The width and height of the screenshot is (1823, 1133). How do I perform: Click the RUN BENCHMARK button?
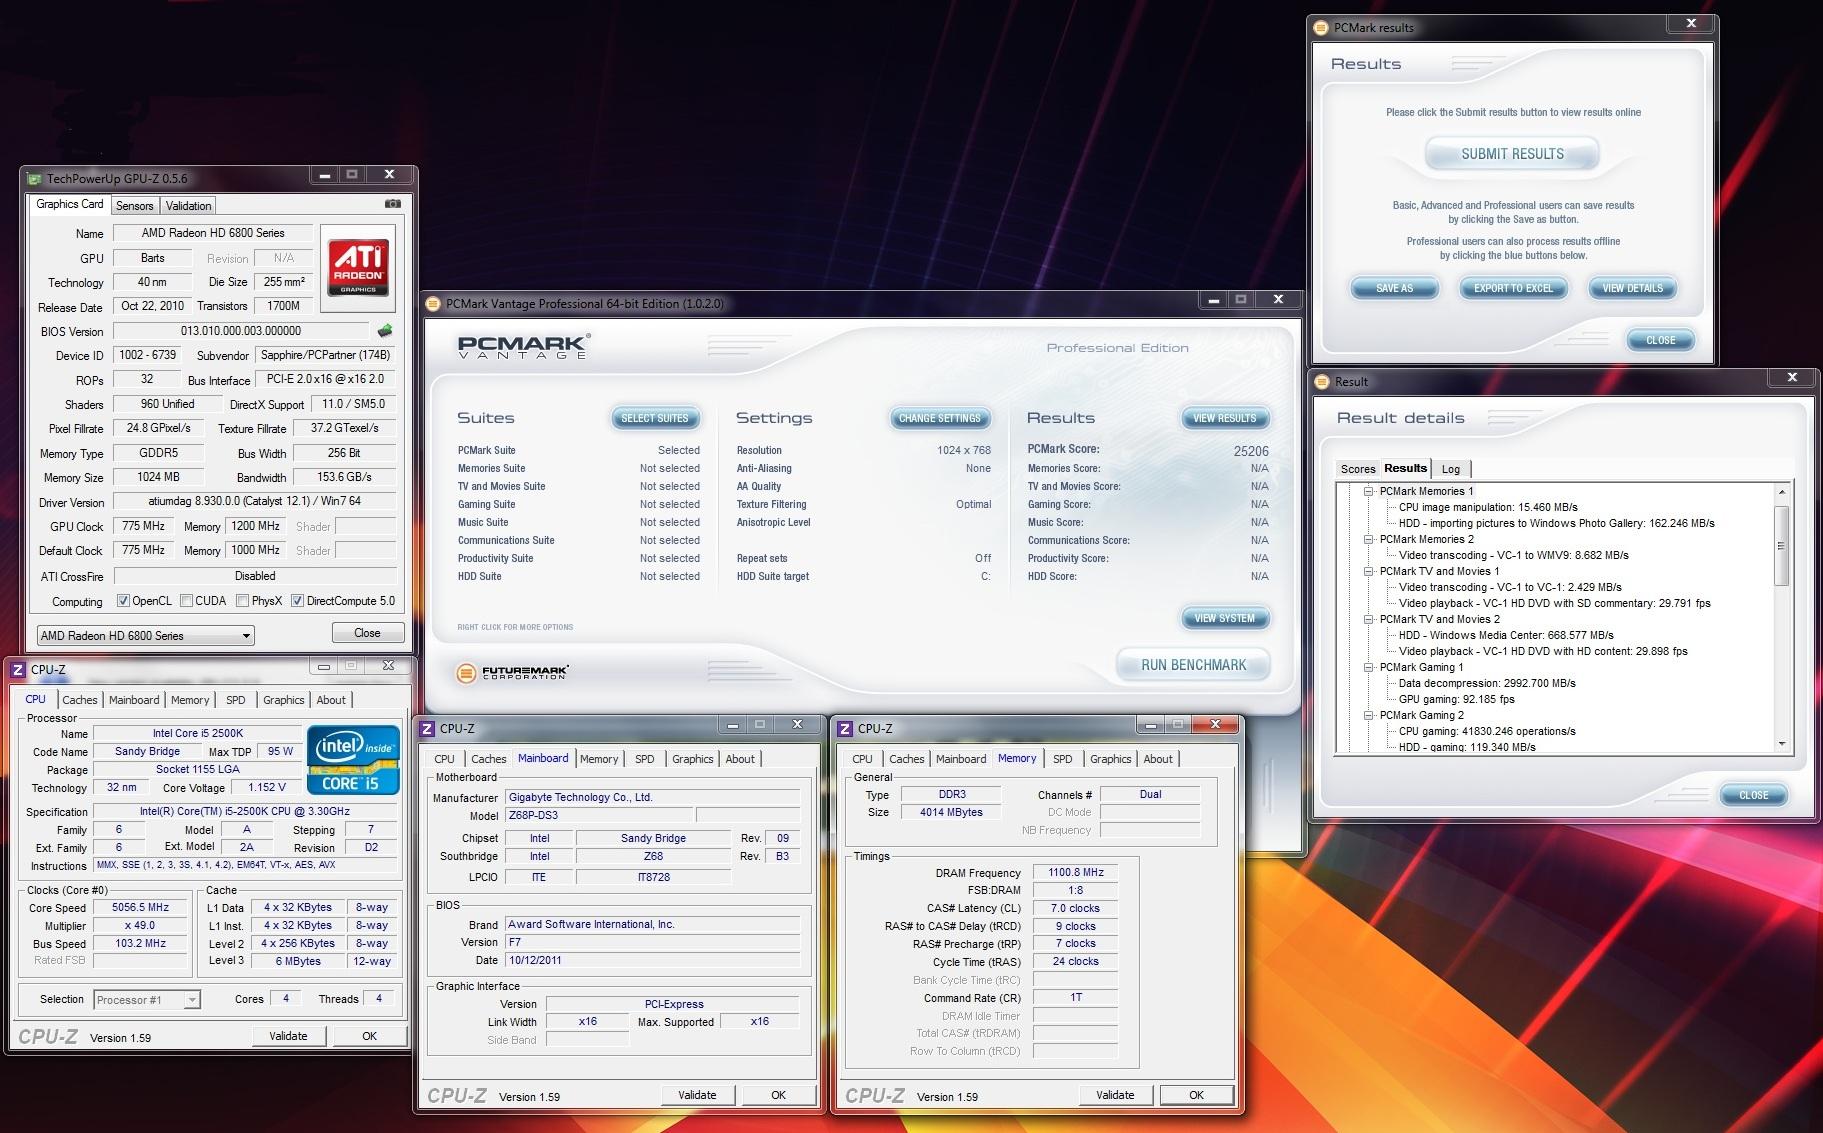point(1193,665)
